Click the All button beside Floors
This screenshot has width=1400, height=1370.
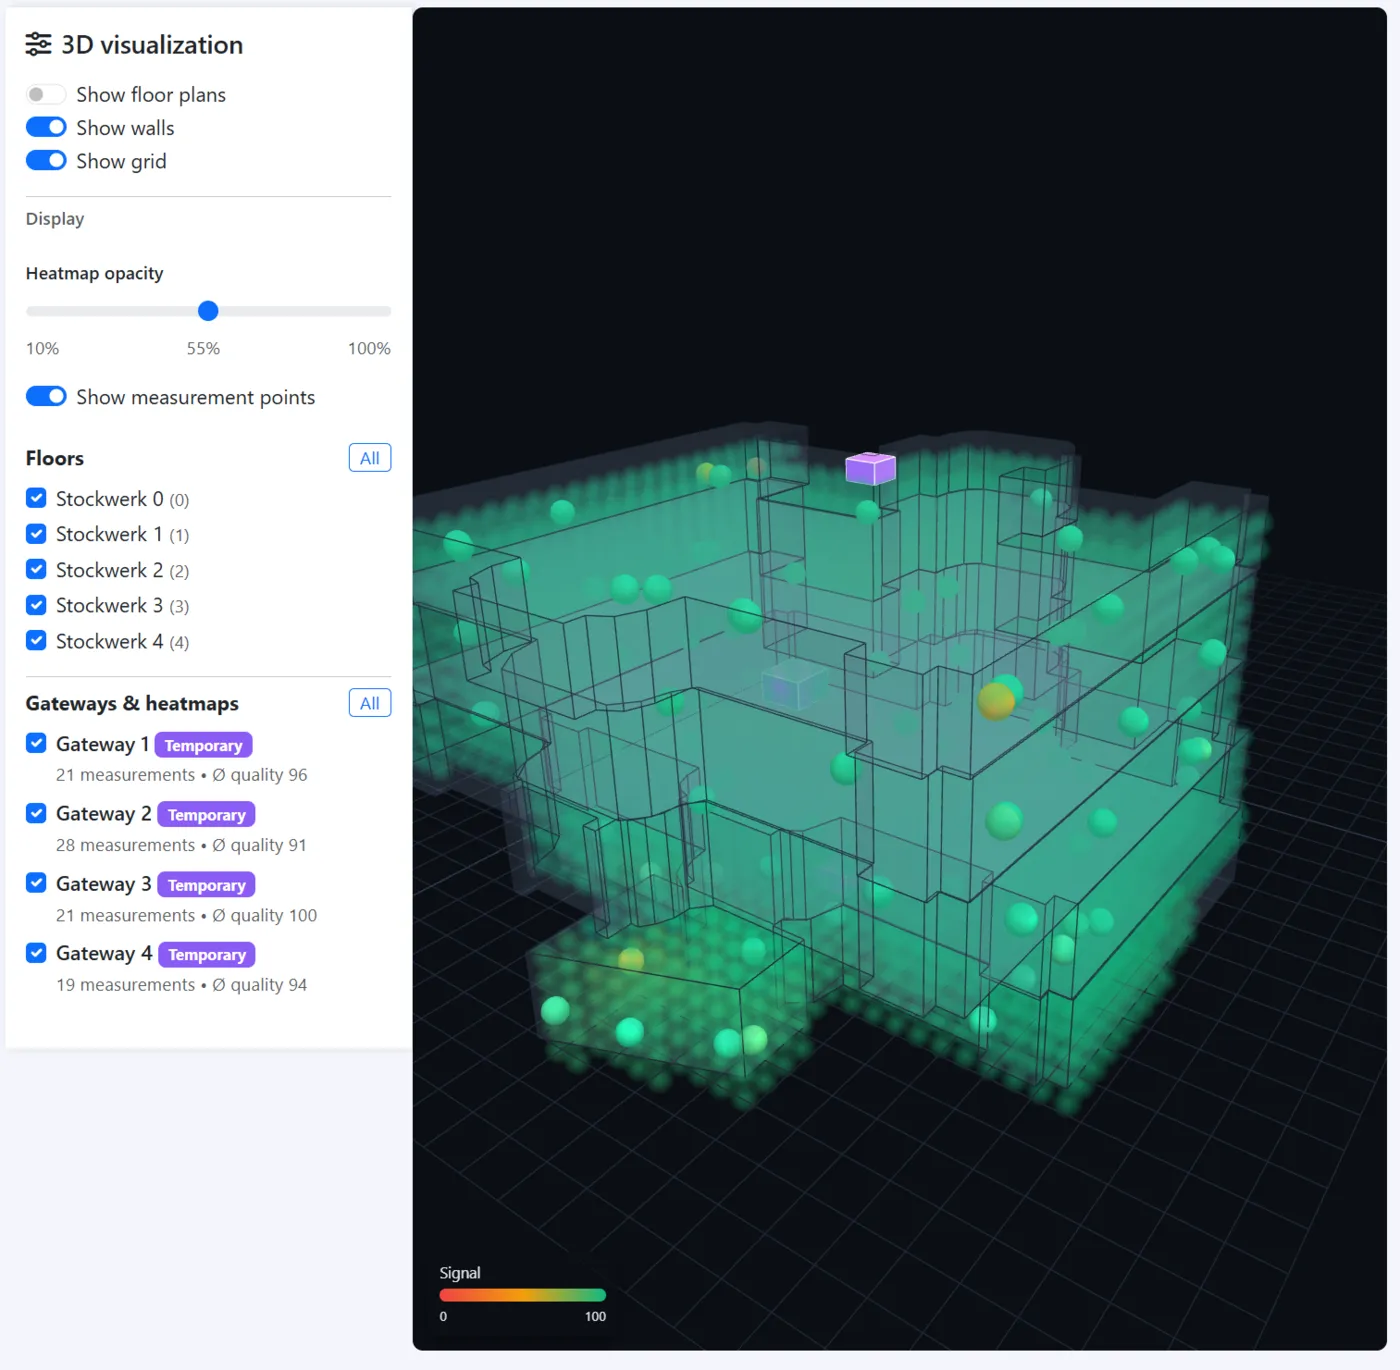click(x=370, y=458)
